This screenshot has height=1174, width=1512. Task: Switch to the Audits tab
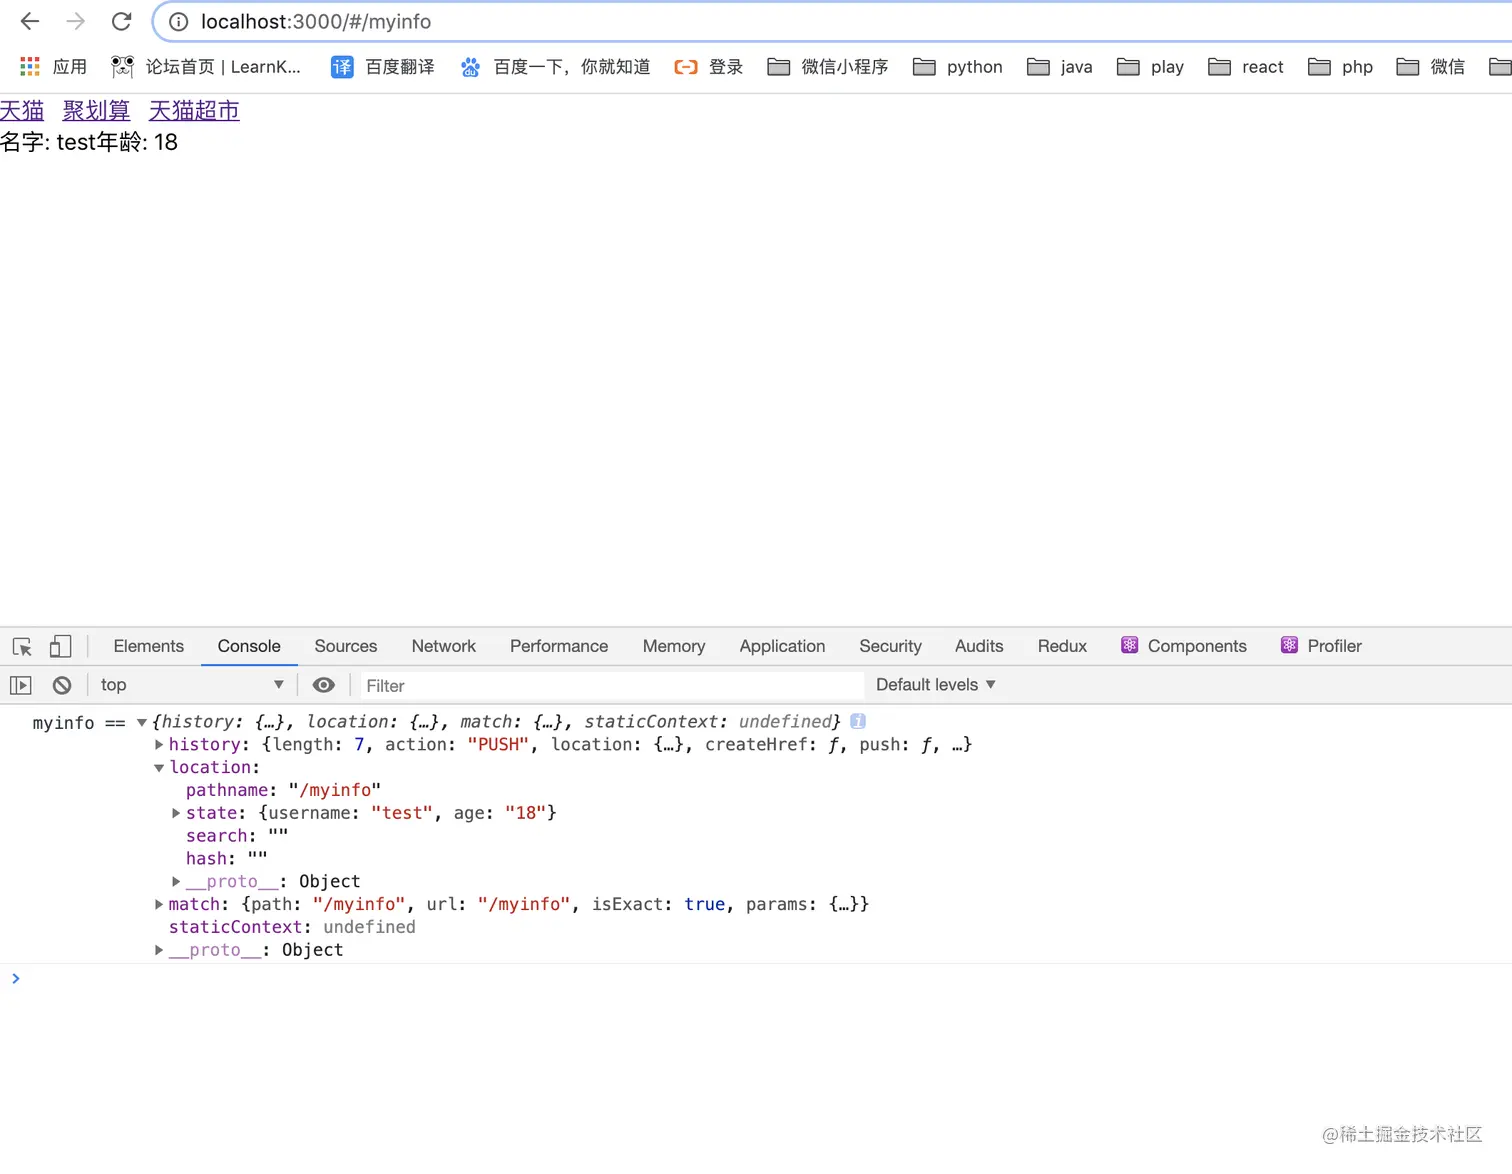tap(979, 647)
